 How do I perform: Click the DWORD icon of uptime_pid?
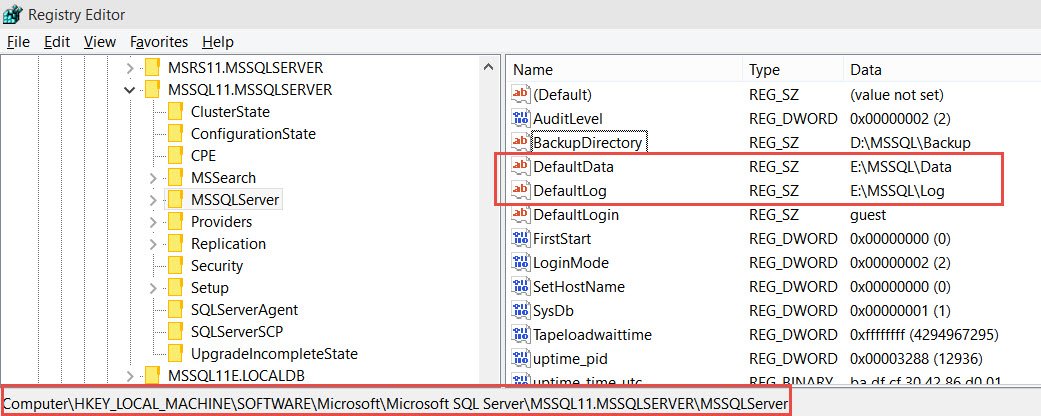pyautogui.click(x=521, y=358)
